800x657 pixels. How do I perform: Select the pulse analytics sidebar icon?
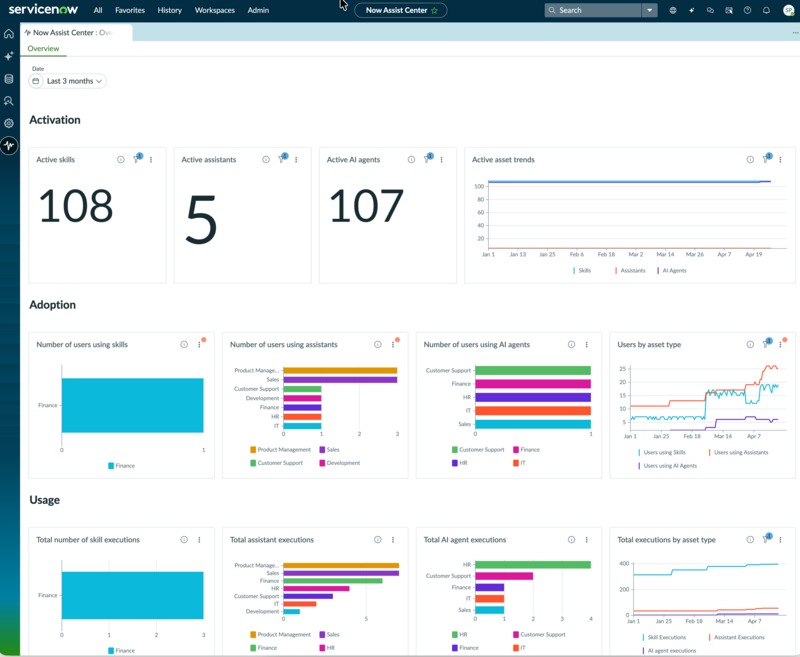(x=9, y=145)
